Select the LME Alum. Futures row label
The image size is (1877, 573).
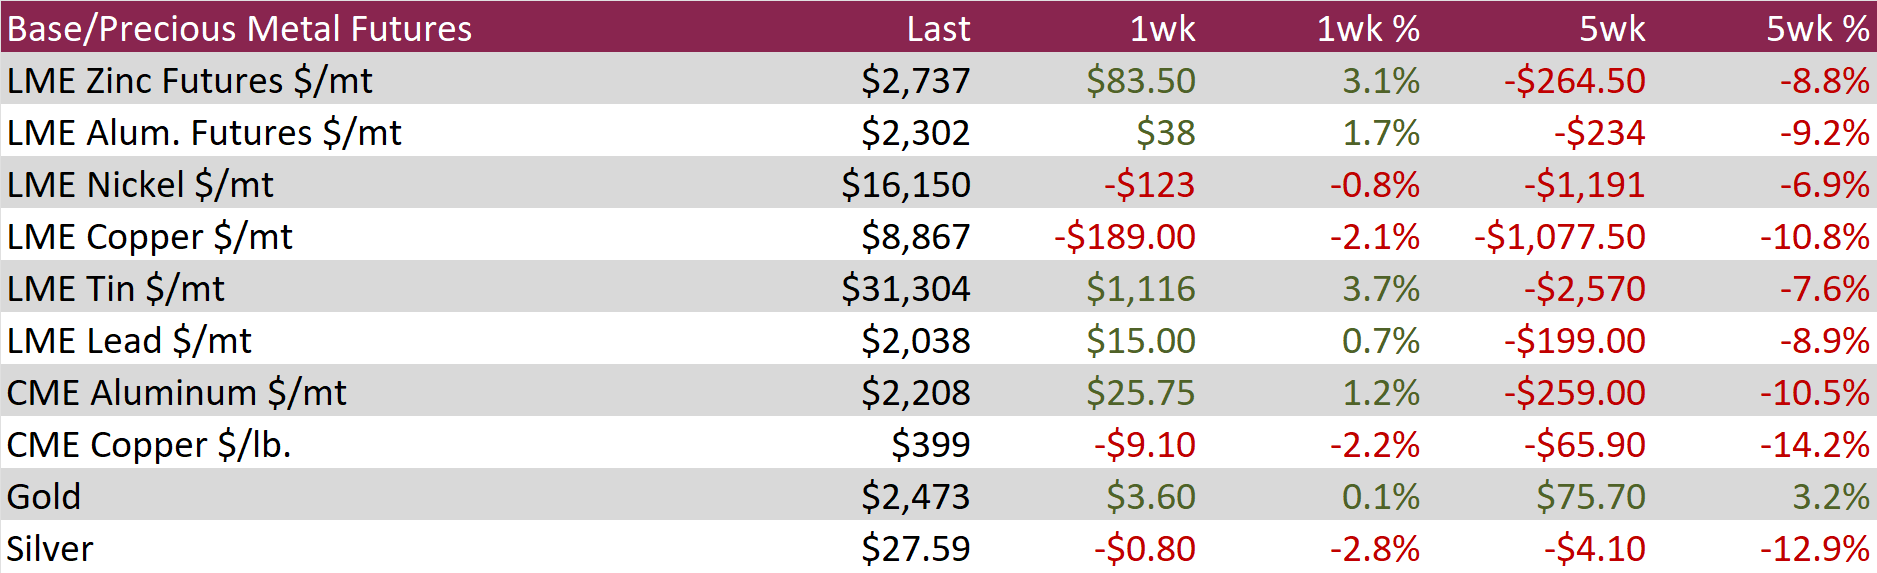click(204, 132)
